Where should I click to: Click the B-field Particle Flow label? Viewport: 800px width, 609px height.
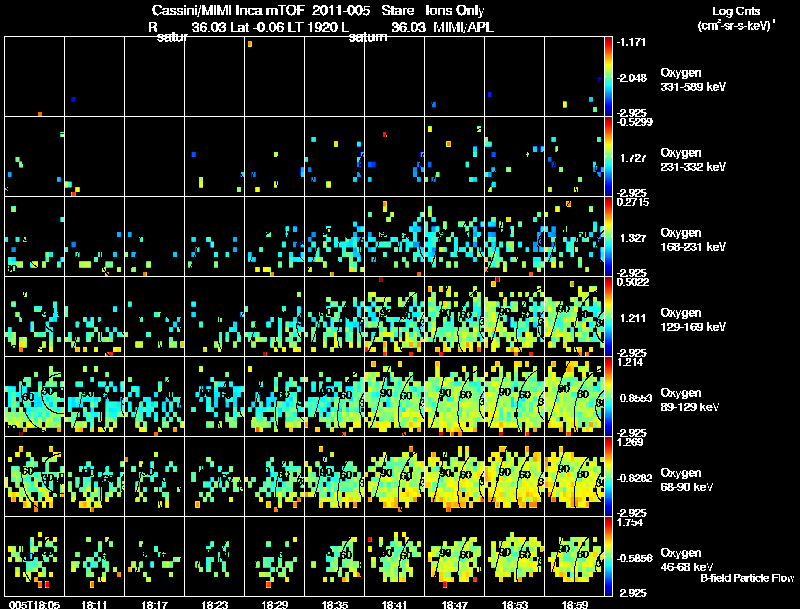coord(747,578)
